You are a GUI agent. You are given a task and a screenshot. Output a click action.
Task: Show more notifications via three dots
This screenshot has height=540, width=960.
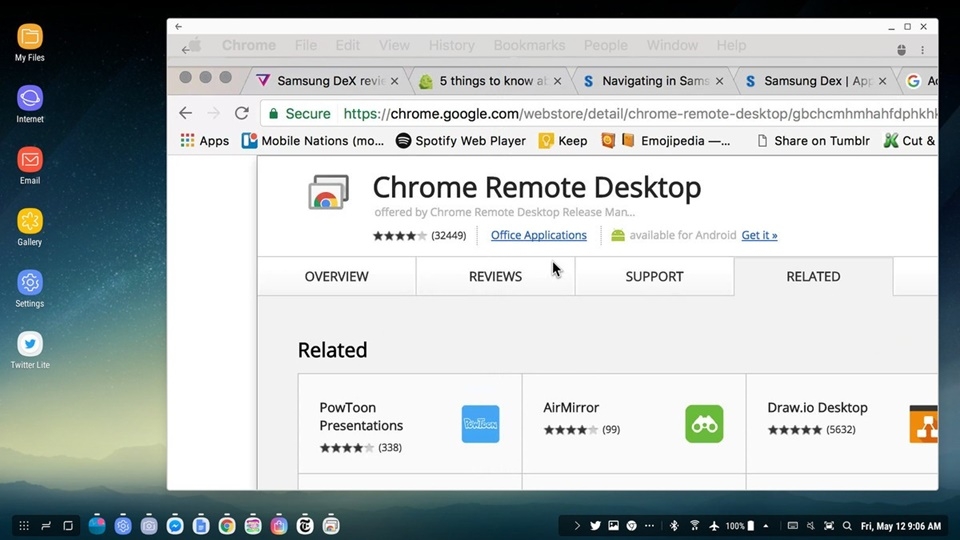tap(650, 525)
